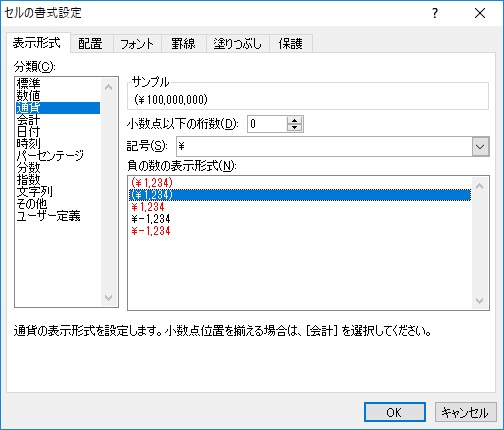The height and width of the screenshot is (430, 504).
Task: Select 標準 in the category list
Action: [x=58, y=84]
